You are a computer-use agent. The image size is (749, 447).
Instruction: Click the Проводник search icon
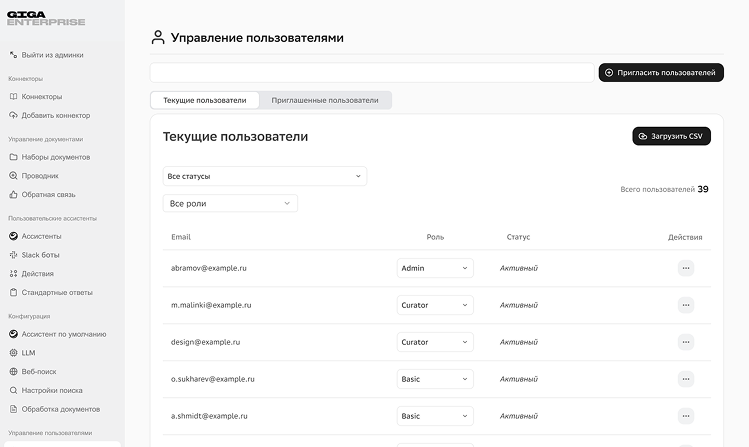point(13,176)
